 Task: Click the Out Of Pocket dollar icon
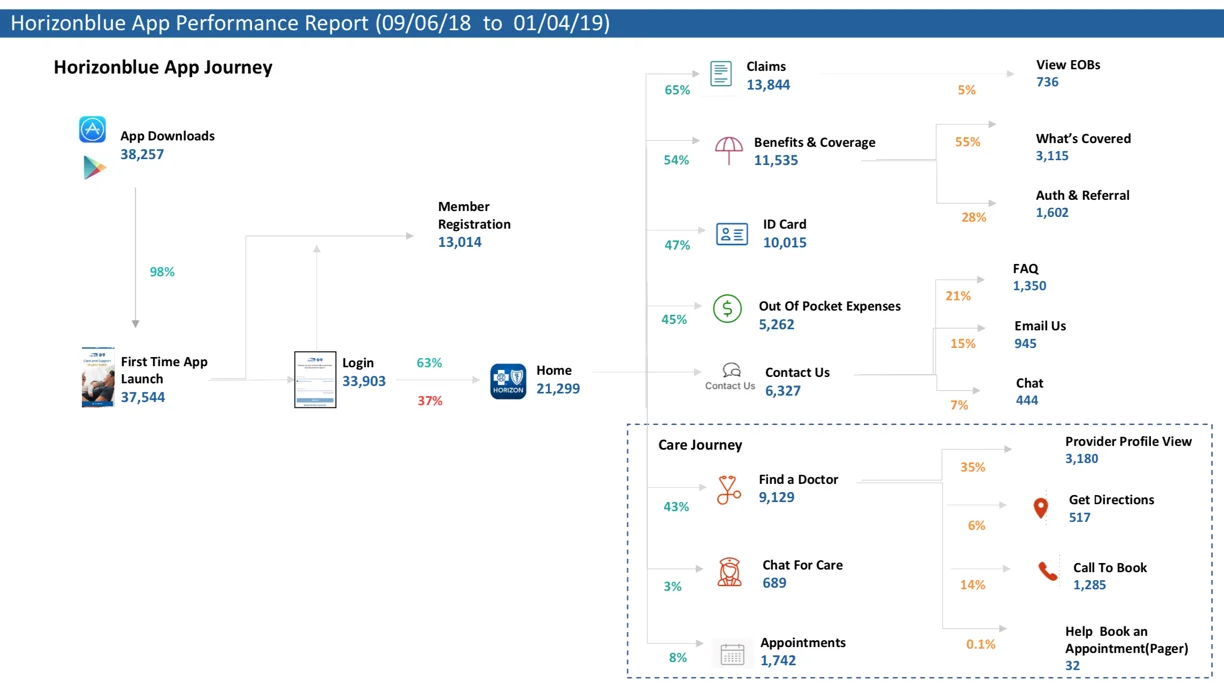(727, 308)
